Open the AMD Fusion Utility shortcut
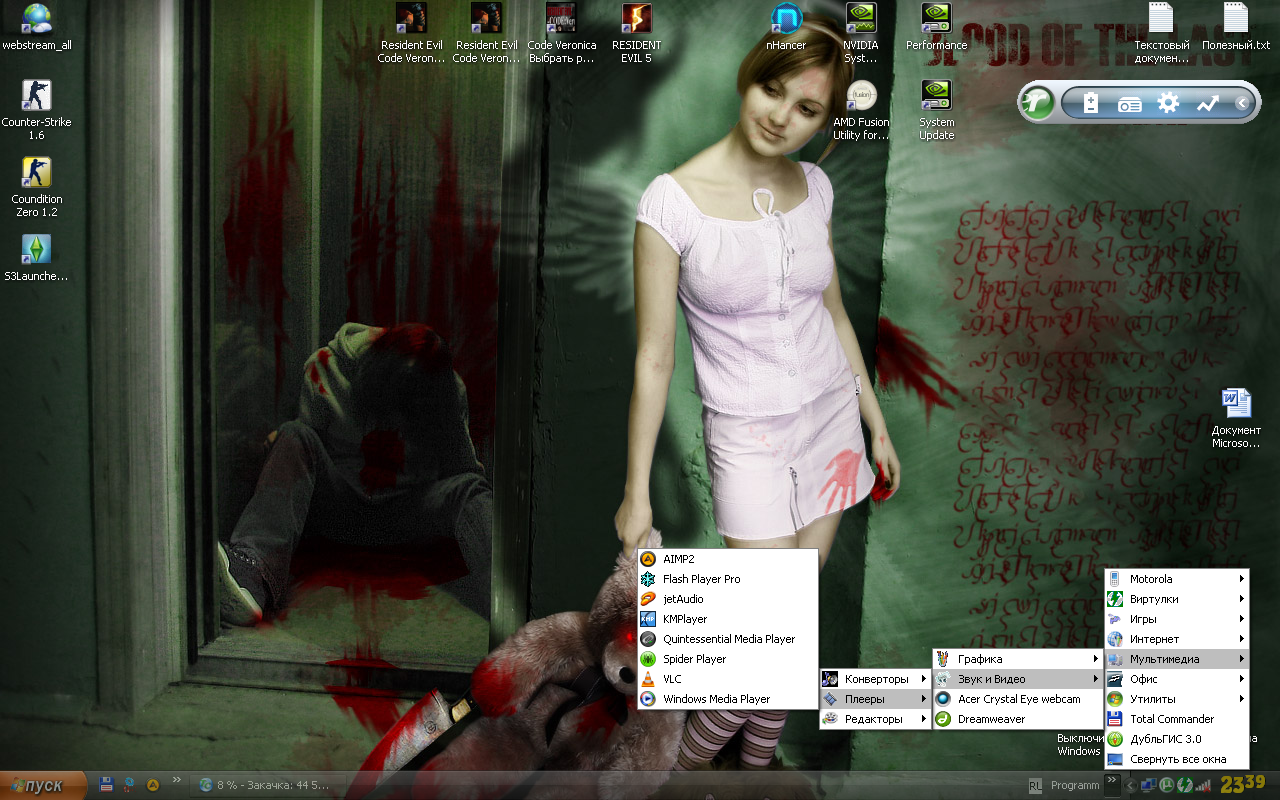The image size is (1280, 800). pyautogui.click(x=861, y=110)
